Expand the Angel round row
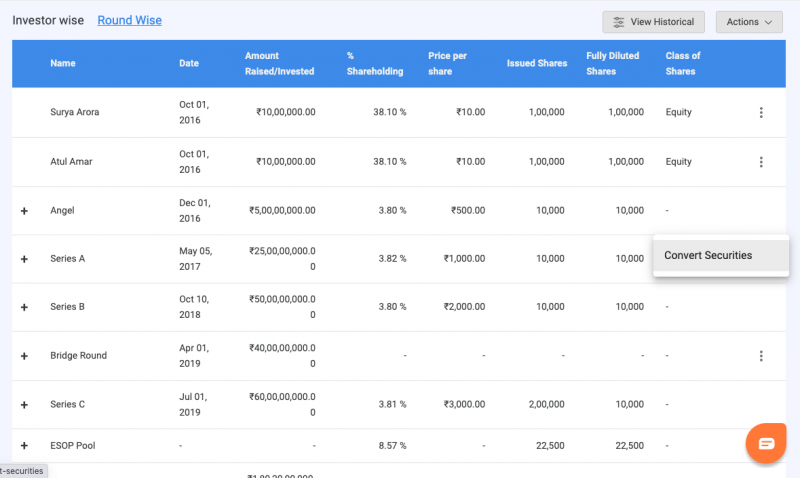800x478 pixels. point(24,211)
